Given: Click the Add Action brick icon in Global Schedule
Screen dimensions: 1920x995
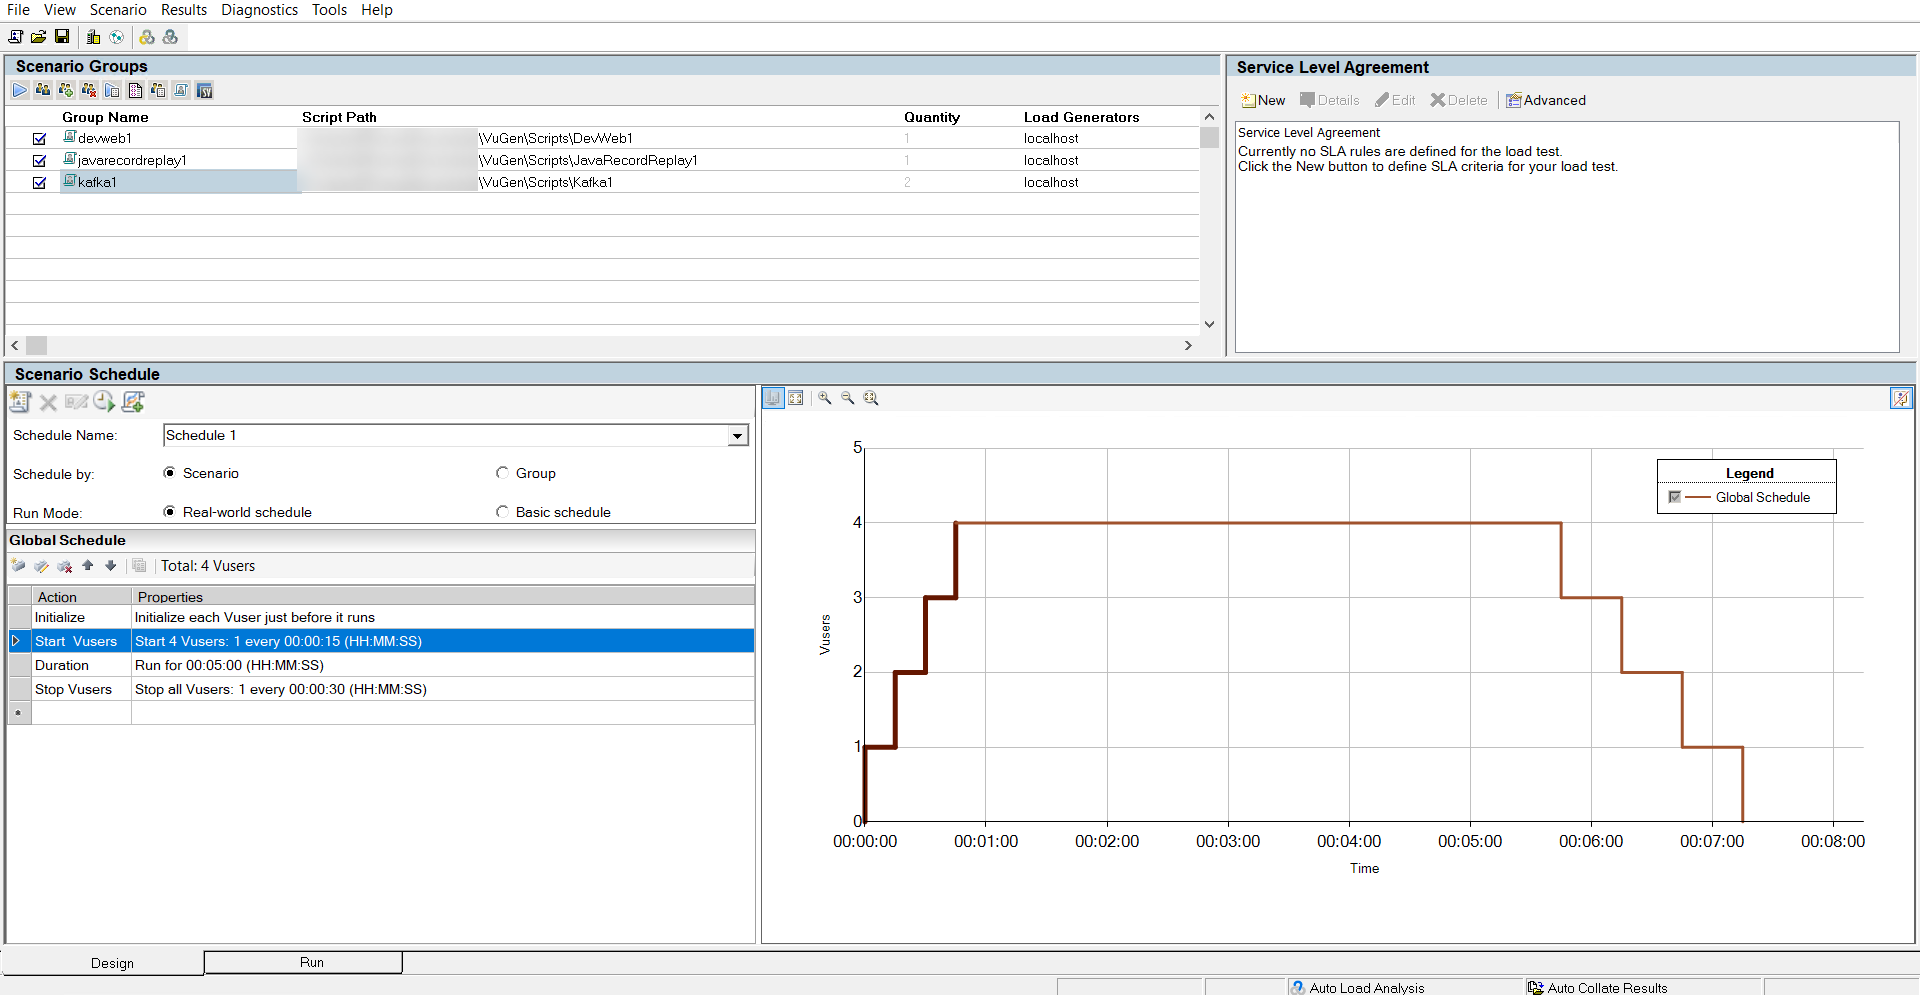Looking at the screenshot, I should tap(18, 566).
